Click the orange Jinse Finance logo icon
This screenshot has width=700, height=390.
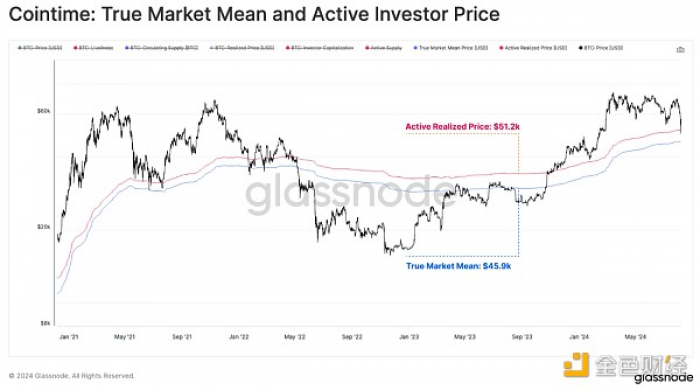576,365
